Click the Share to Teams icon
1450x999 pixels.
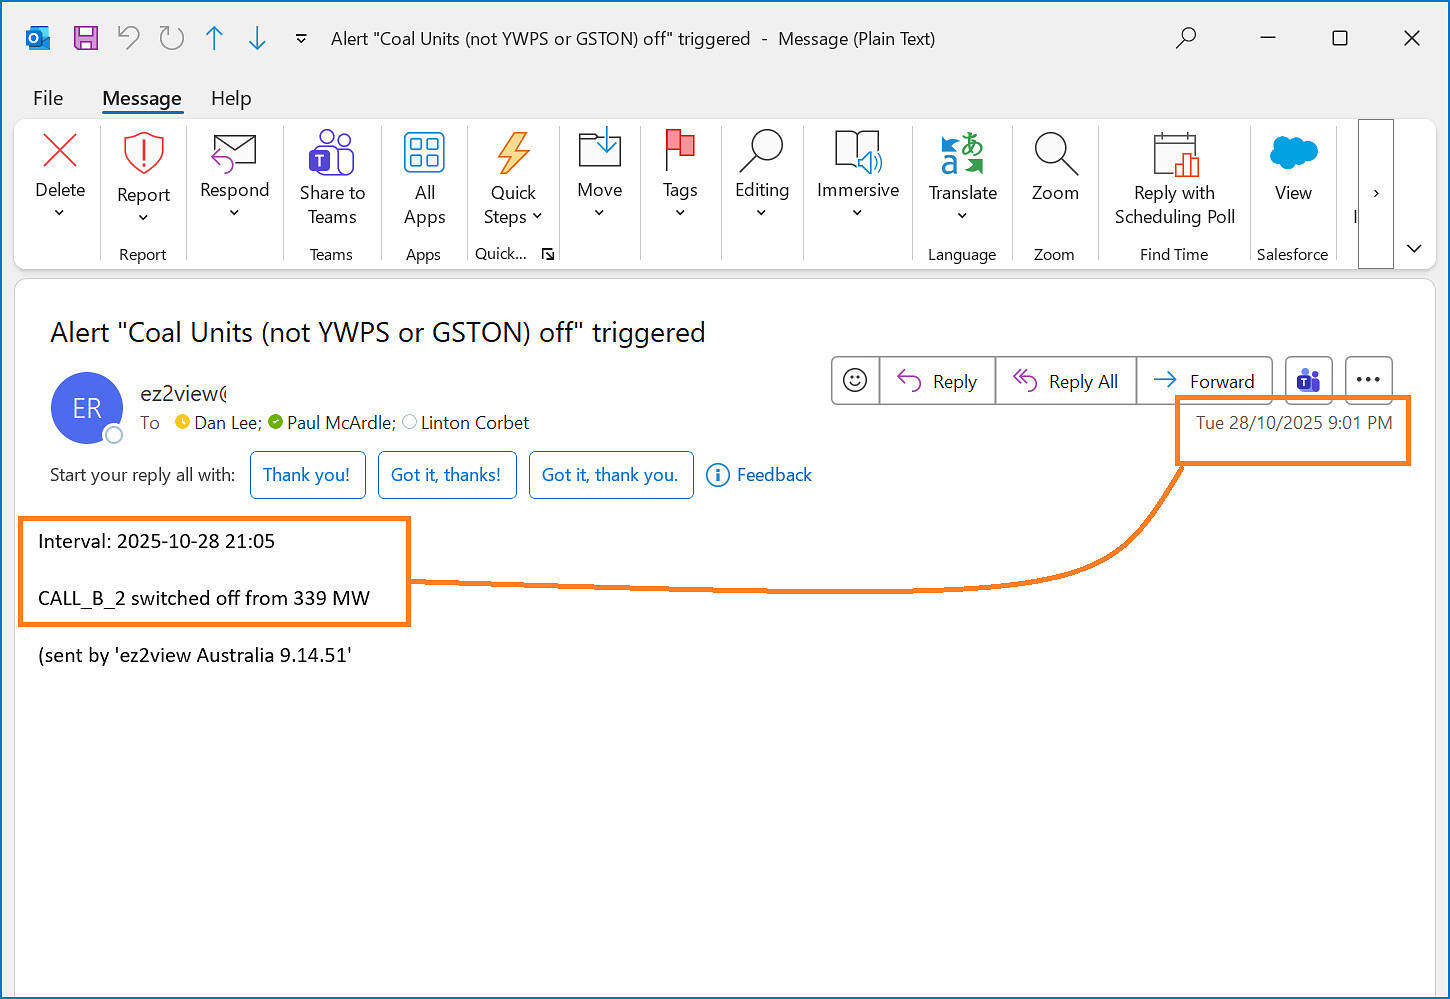[332, 153]
